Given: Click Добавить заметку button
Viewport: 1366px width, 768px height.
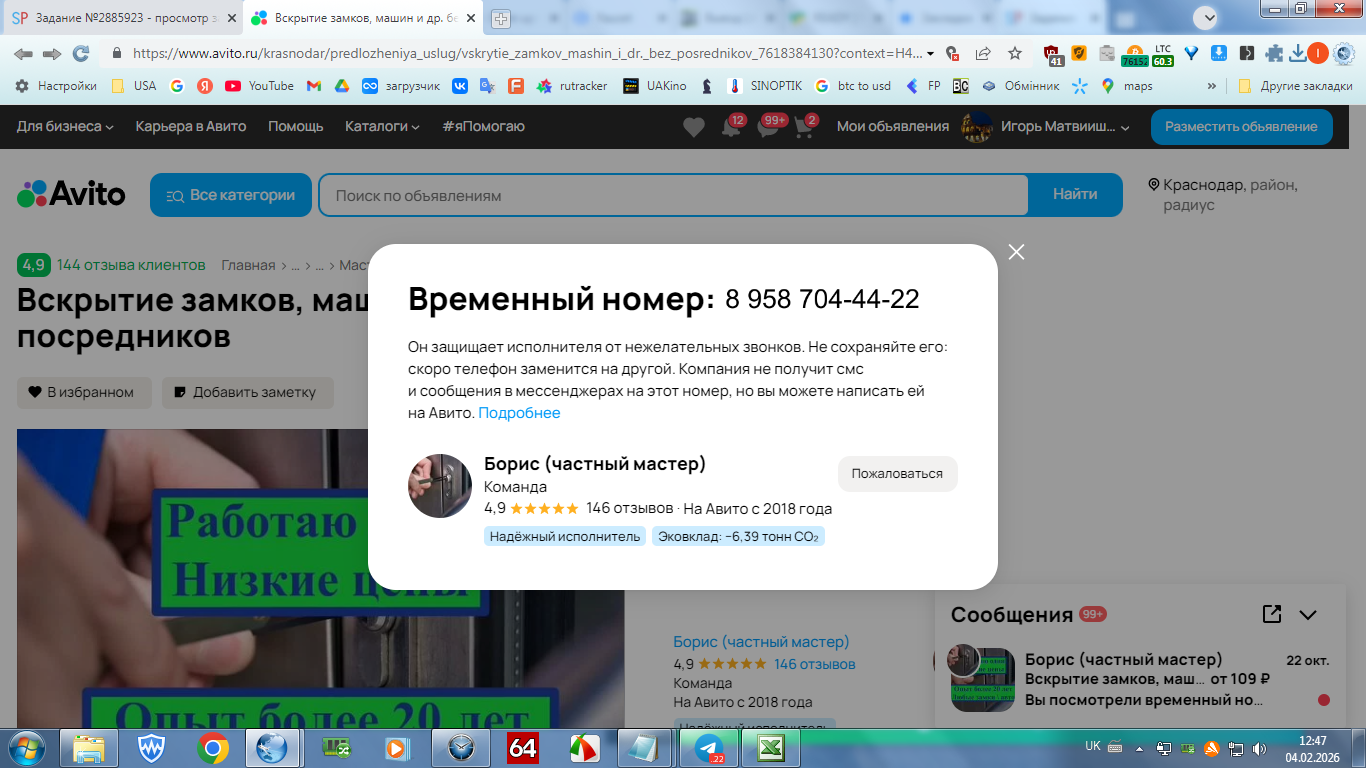Looking at the screenshot, I should pyautogui.click(x=248, y=392).
